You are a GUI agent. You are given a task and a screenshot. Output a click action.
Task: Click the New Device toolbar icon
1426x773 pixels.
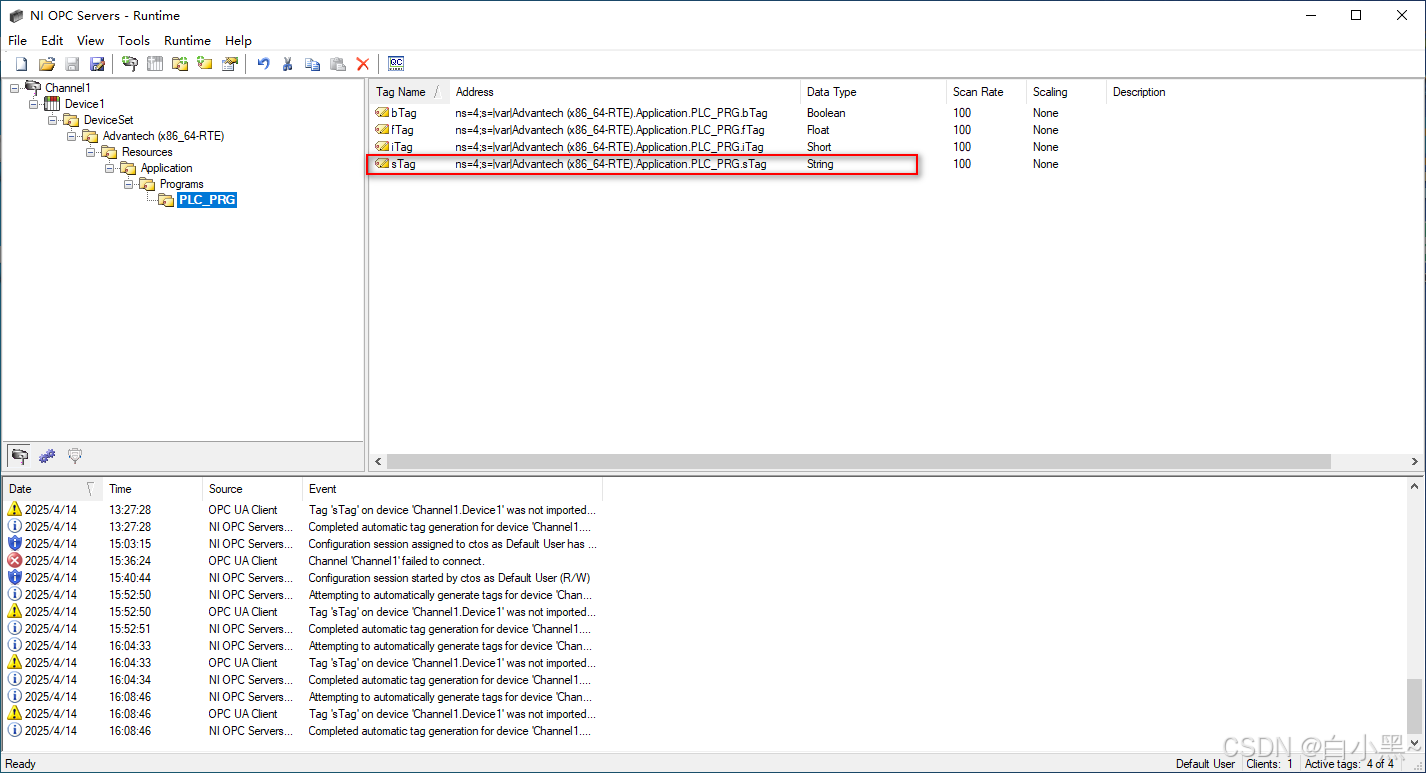155,64
